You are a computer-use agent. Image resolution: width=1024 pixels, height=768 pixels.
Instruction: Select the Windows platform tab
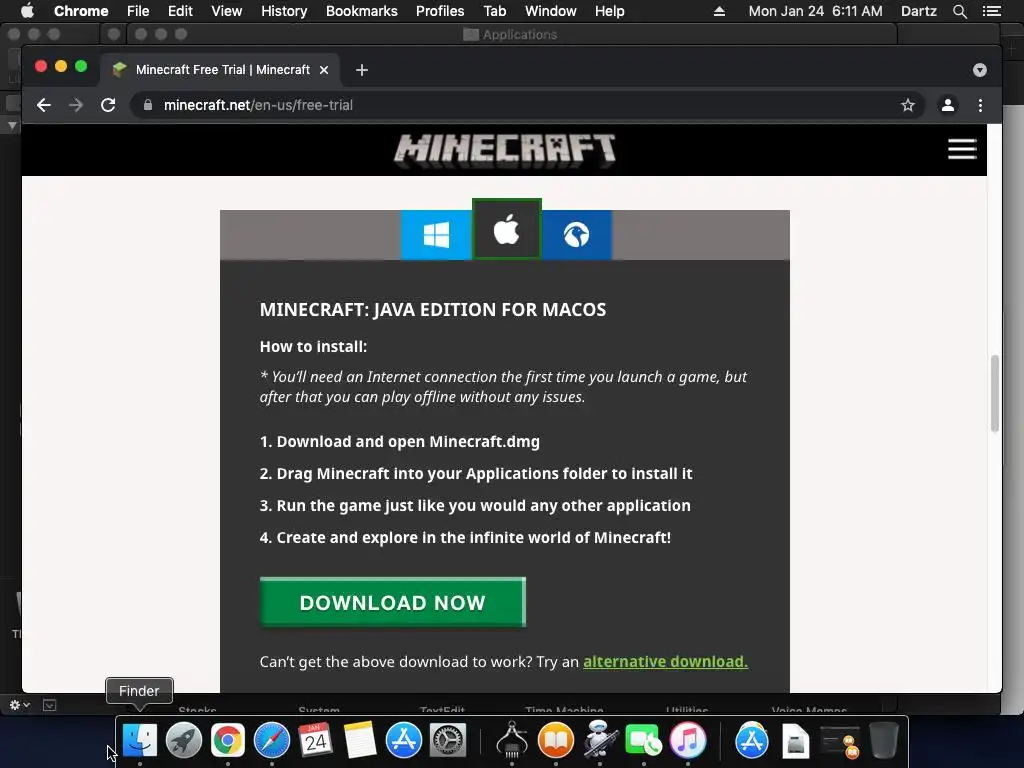[436, 235]
